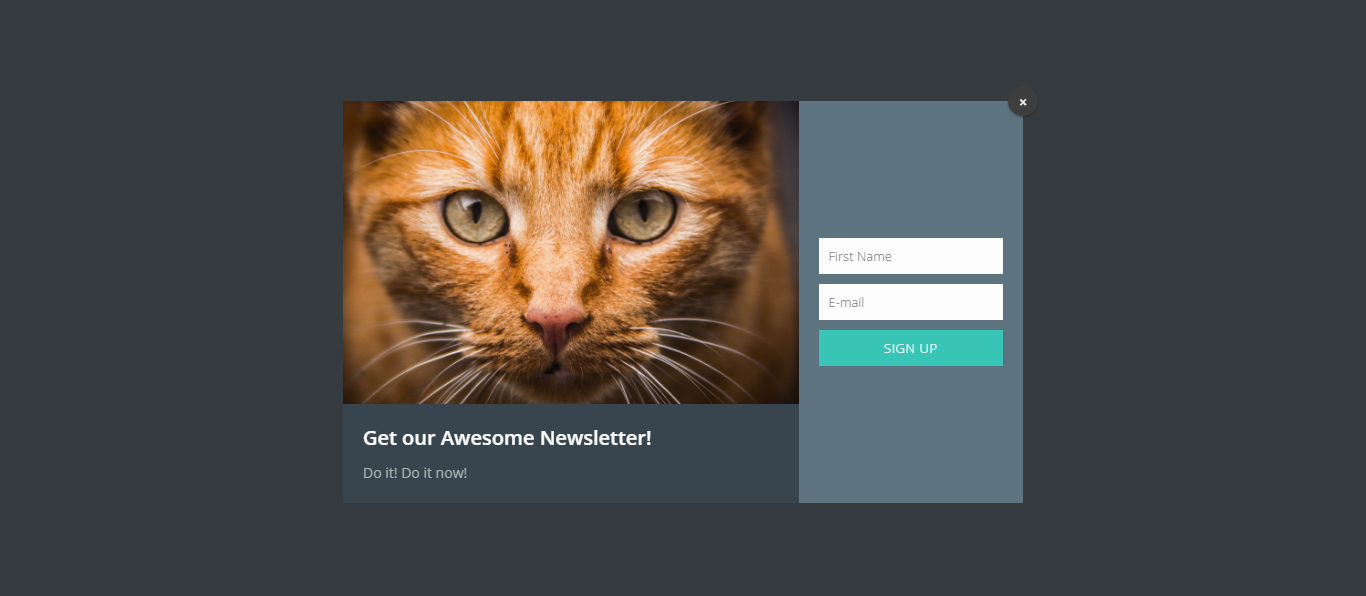Click empty form panel area below SIGN UP
The image size is (1366, 596).
[910, 435]
